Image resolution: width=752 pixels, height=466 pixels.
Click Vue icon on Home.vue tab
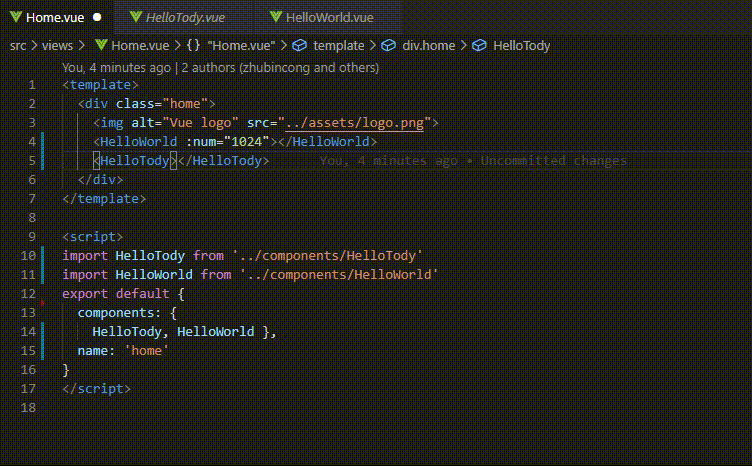coord(16,17)
